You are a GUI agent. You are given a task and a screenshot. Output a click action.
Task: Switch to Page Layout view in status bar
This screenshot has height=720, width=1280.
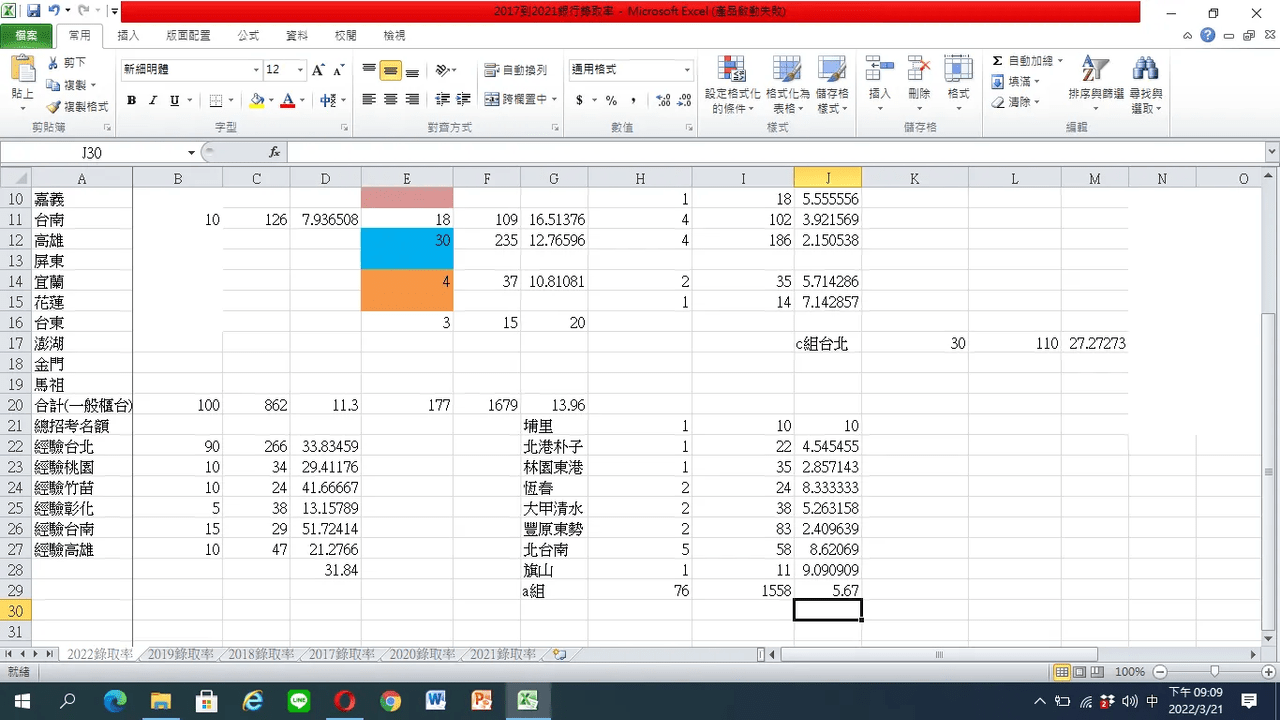1081,672
